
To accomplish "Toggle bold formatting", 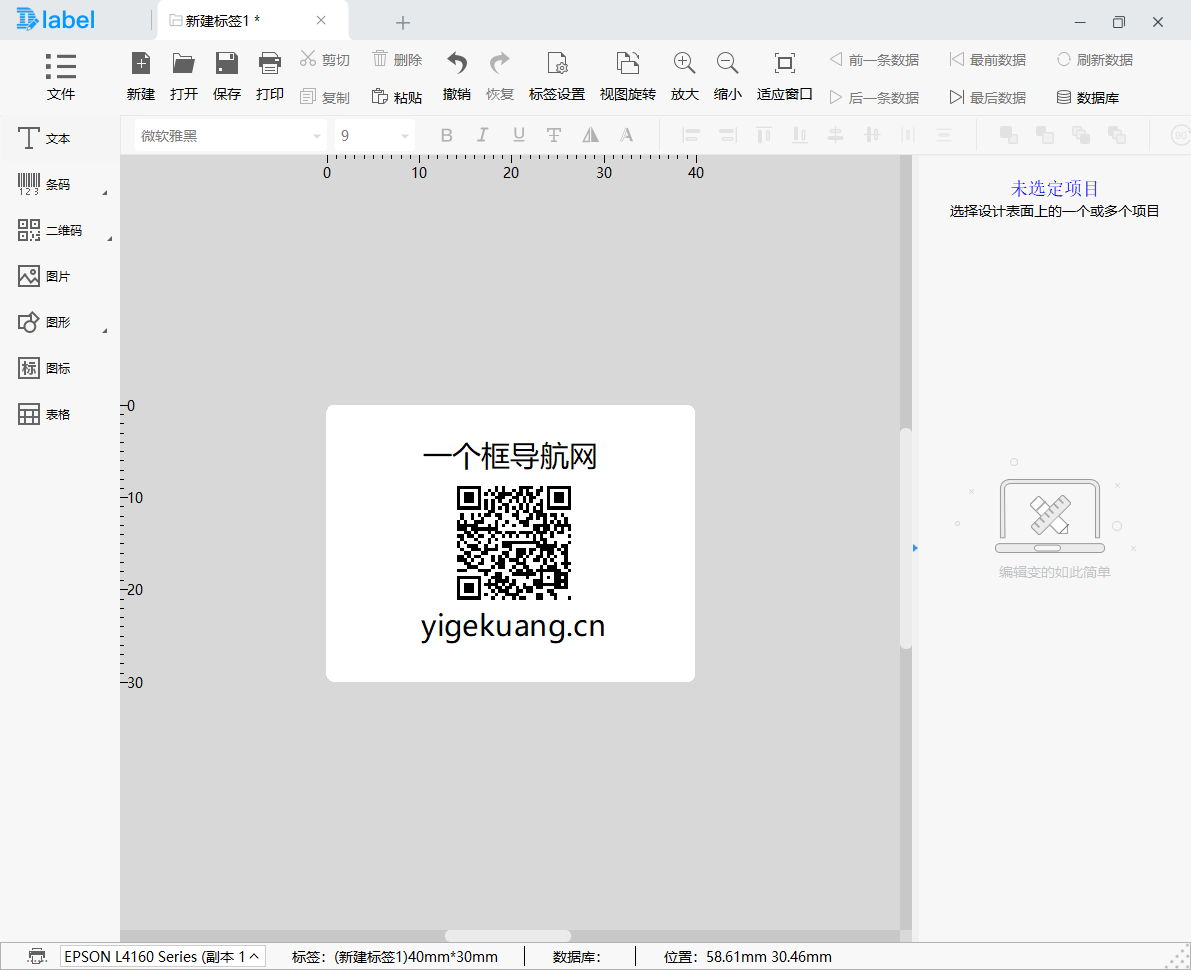I will 447,135.
